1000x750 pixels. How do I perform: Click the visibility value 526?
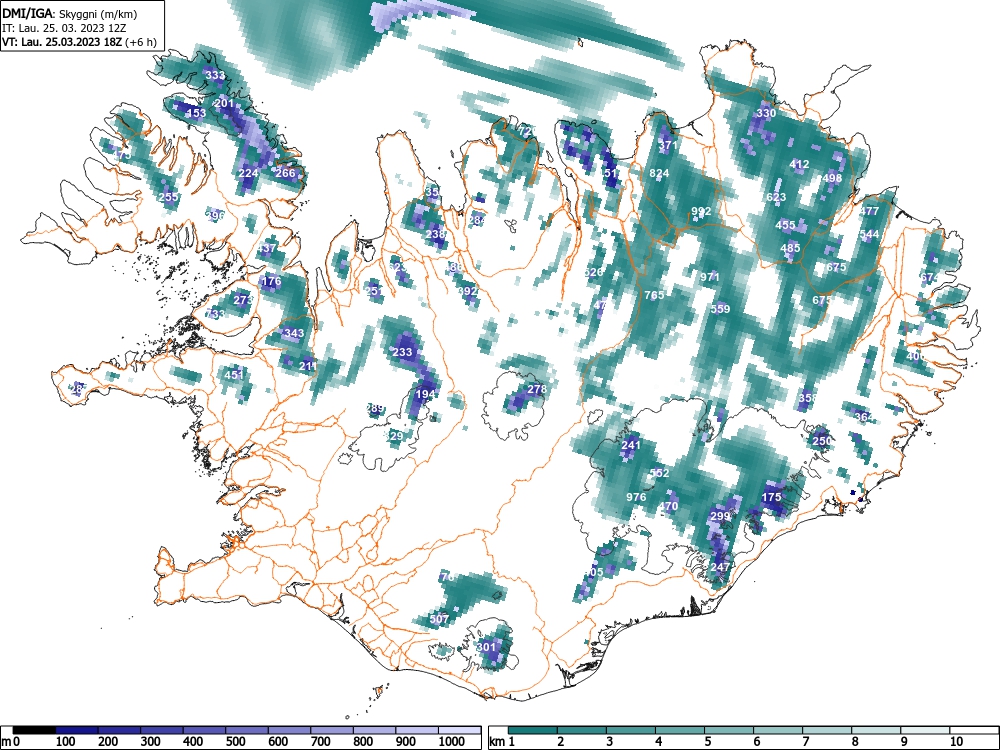[594, 272]
